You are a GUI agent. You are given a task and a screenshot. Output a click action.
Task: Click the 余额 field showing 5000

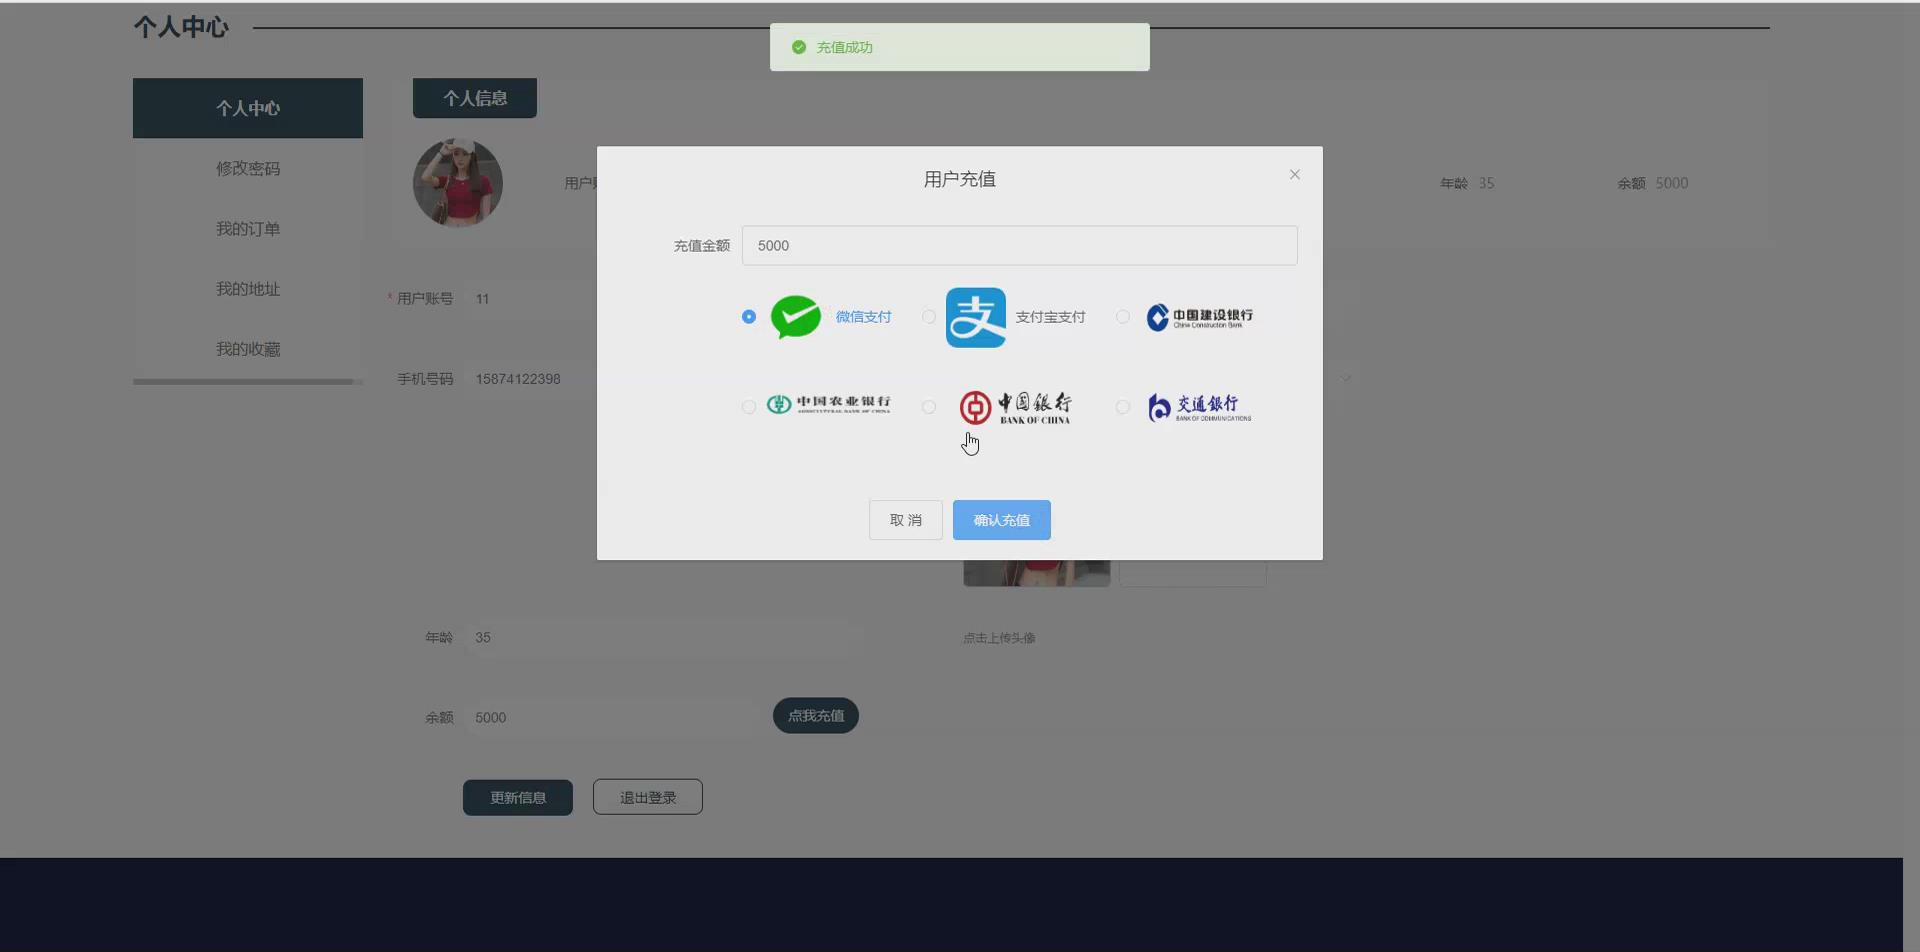[x=613, y=717]
